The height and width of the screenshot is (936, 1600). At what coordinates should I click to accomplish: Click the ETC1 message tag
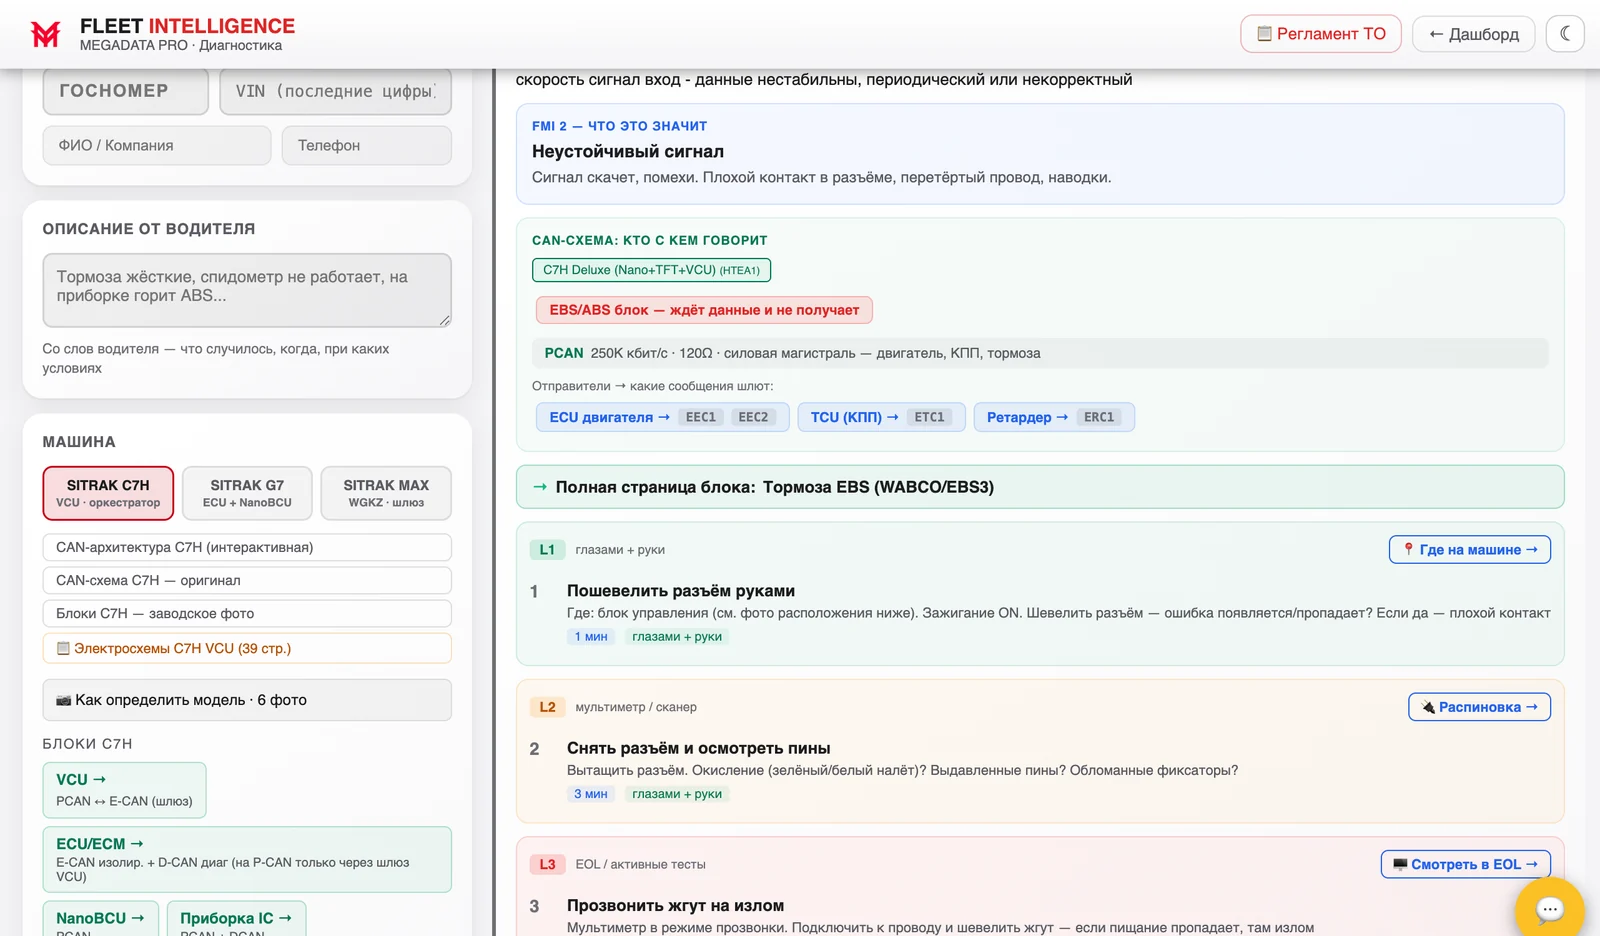pos(929,417)
